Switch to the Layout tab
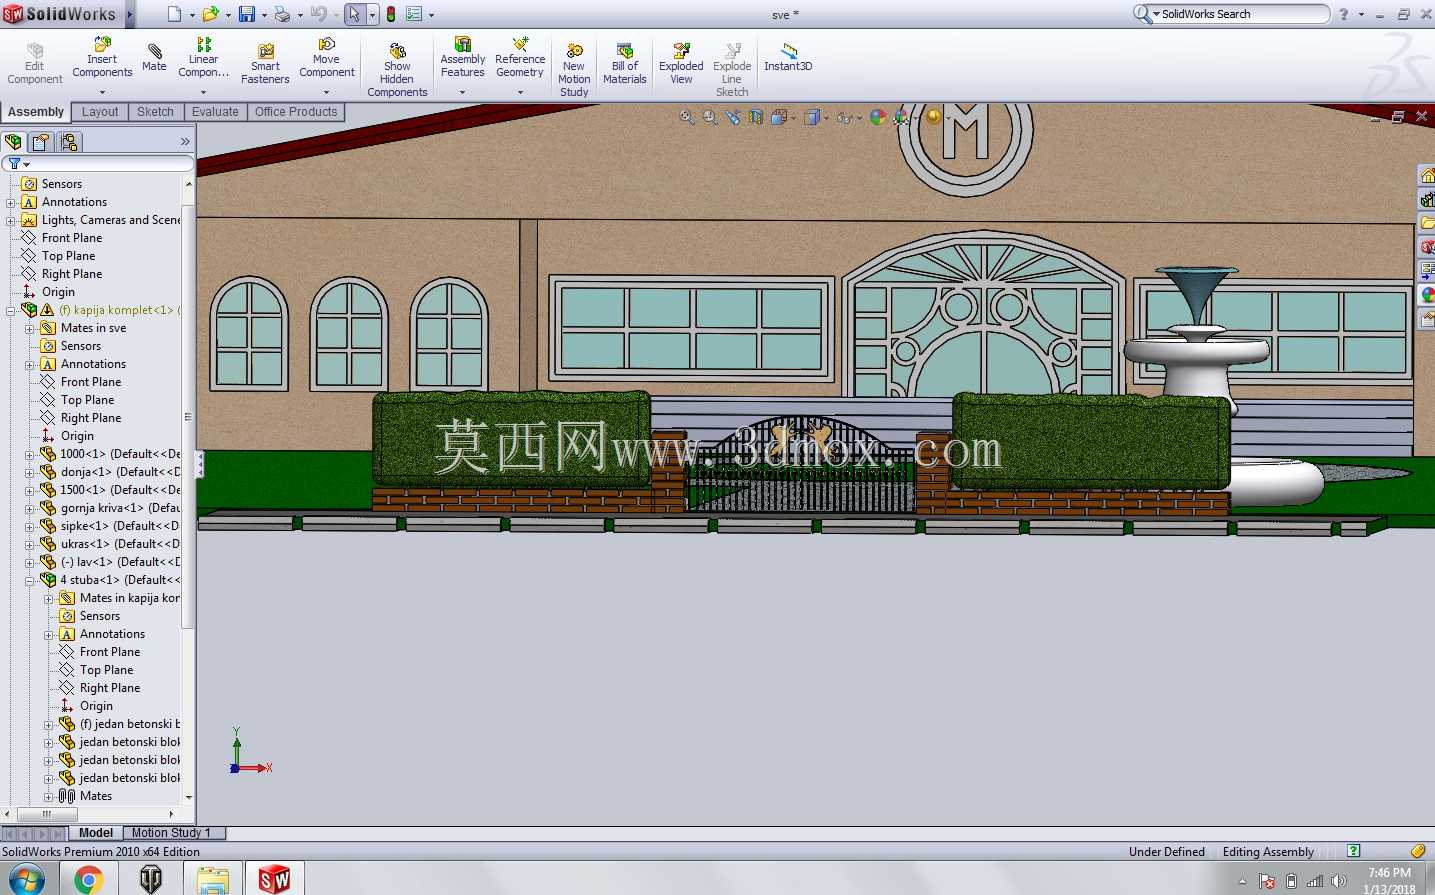Image resolution: width=1435 pixels, height=895 pixels. tap(100, 112)
